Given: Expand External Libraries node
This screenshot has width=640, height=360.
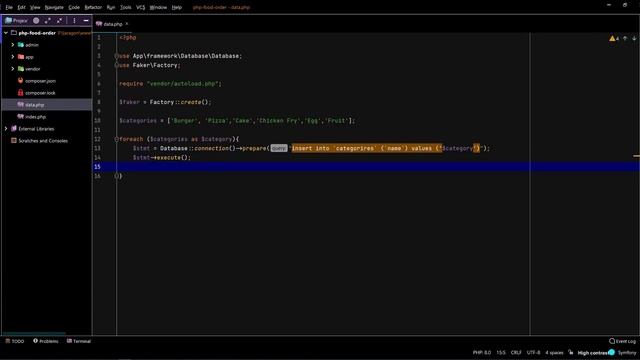Looking at the screenshot, I should tap(6, 129).
